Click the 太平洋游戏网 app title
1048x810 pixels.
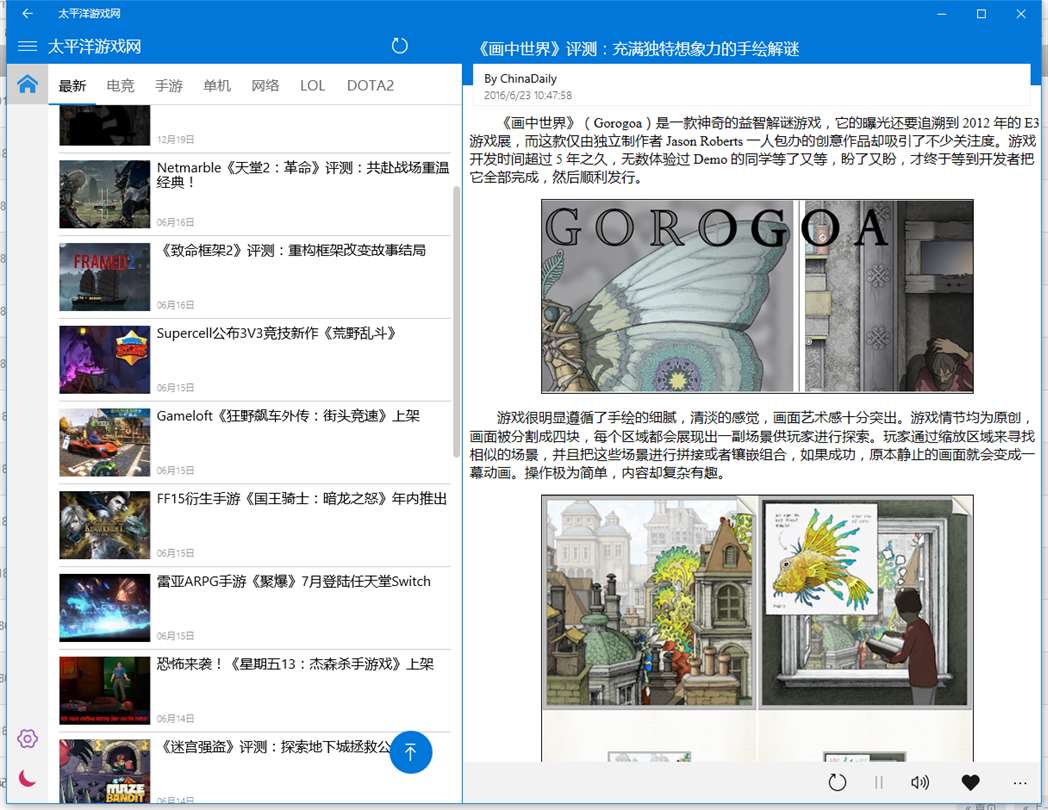pos(94,46)
